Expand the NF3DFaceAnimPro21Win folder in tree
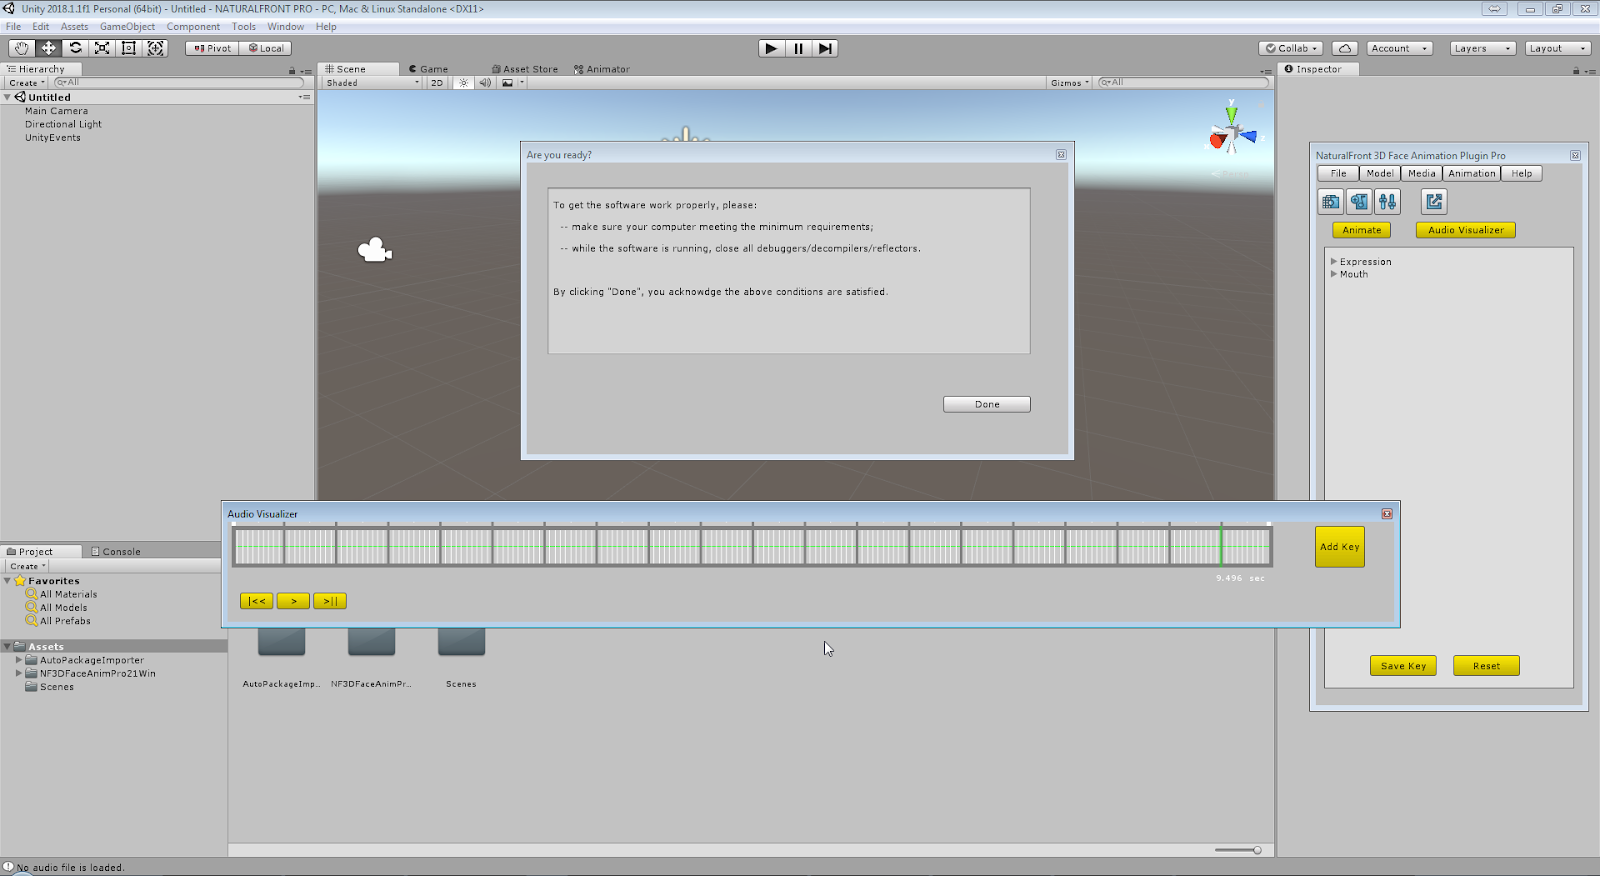 tap(19, 673)
